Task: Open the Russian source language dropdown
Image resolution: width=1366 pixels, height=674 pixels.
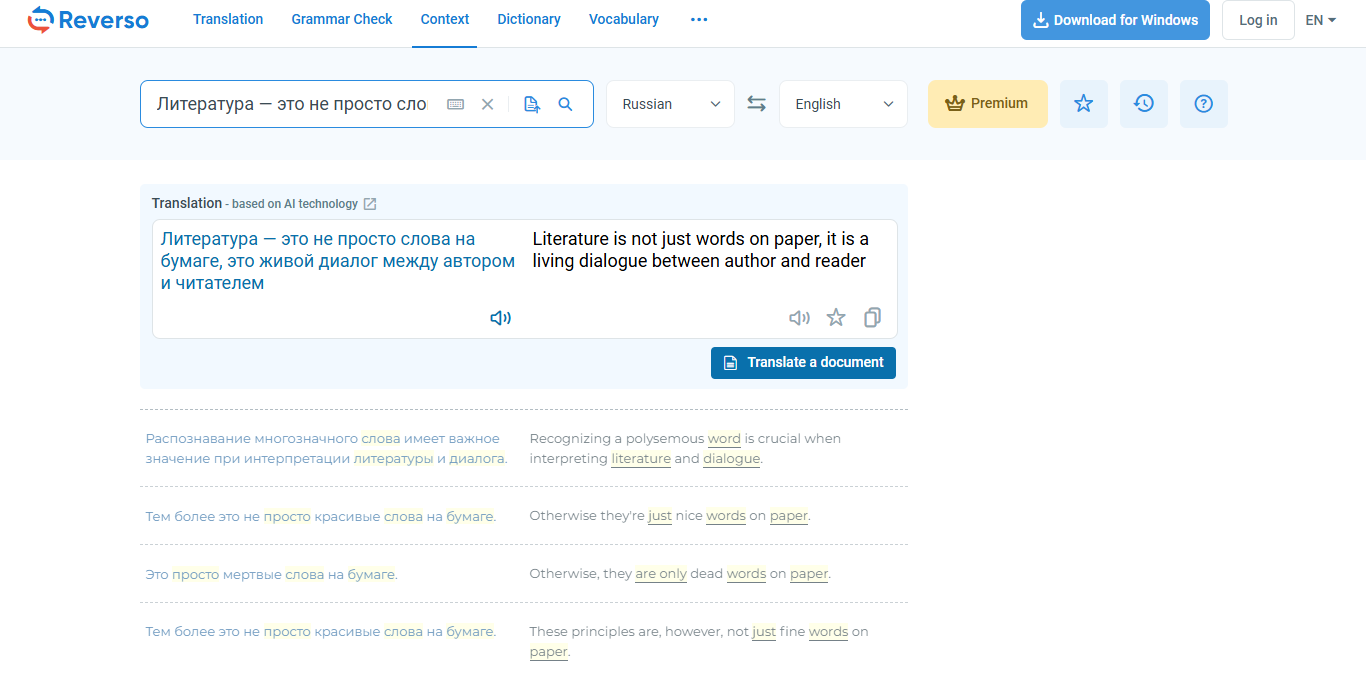Action: coord(670,104)
